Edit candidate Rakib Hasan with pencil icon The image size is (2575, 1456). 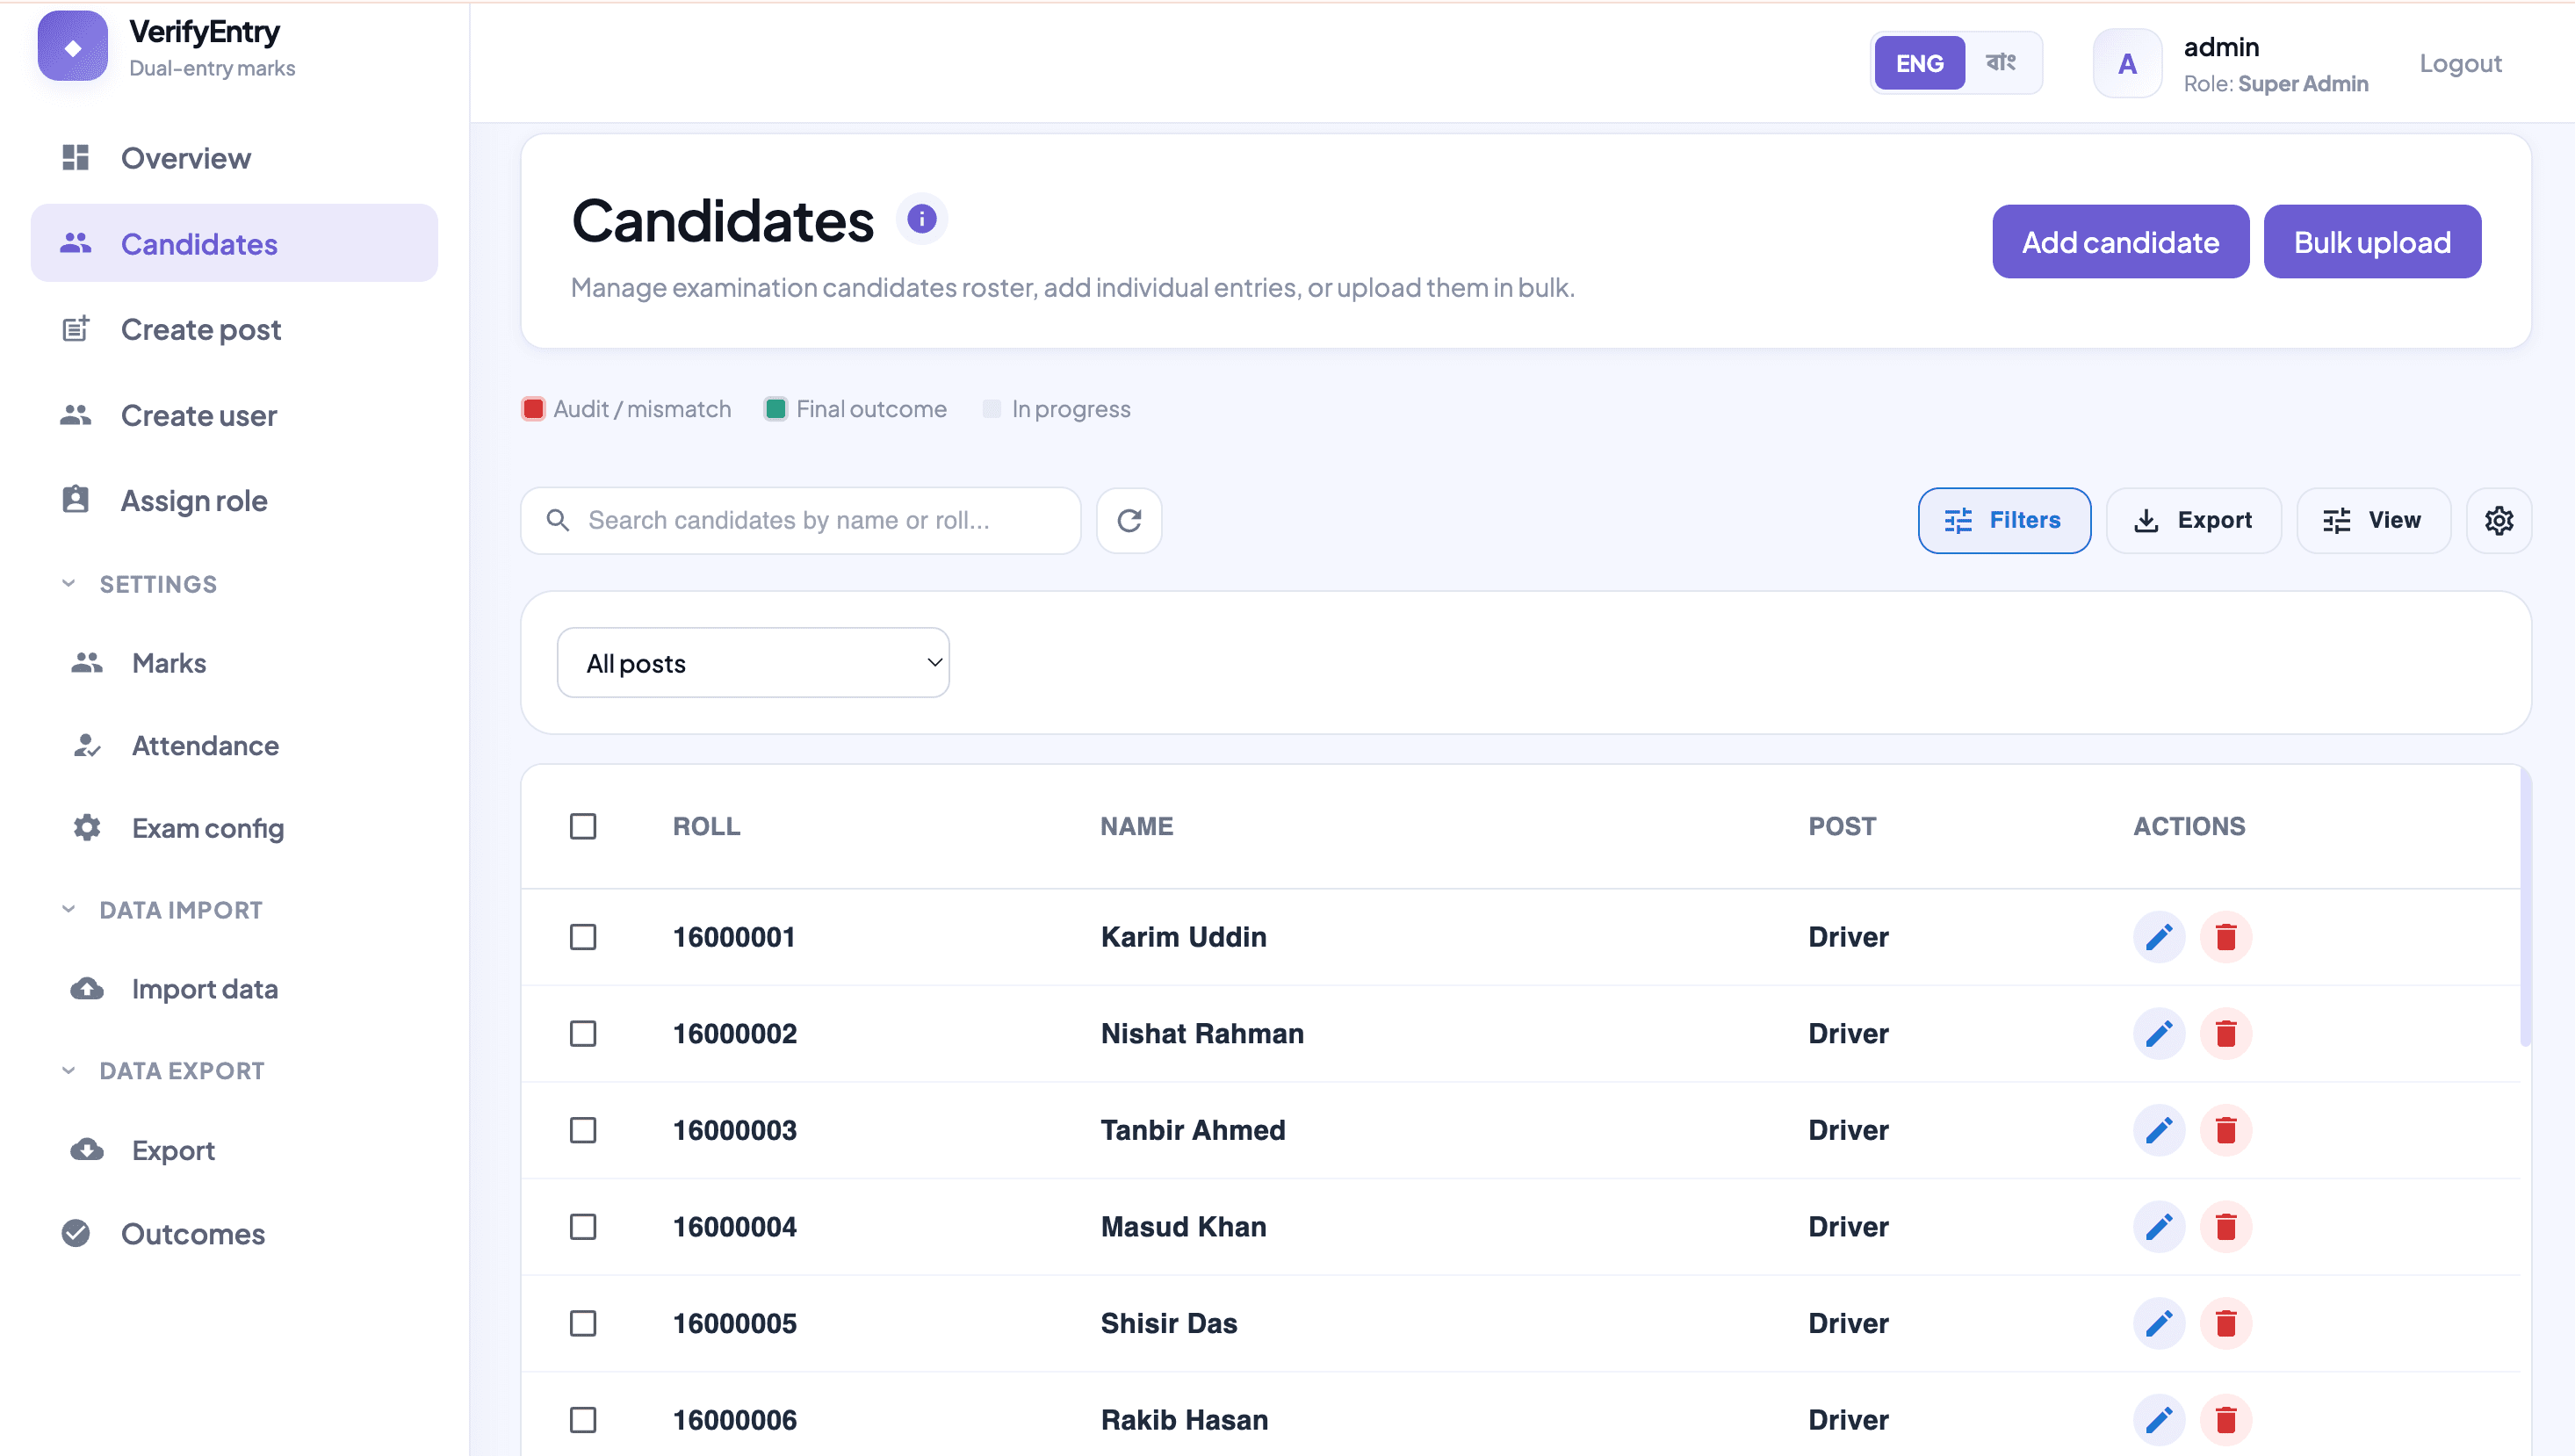point(2159,1420)
